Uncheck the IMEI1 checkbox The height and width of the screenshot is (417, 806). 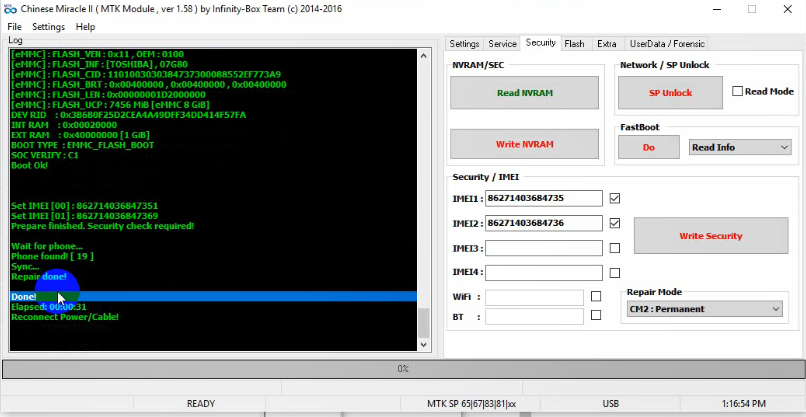[614, 198]
